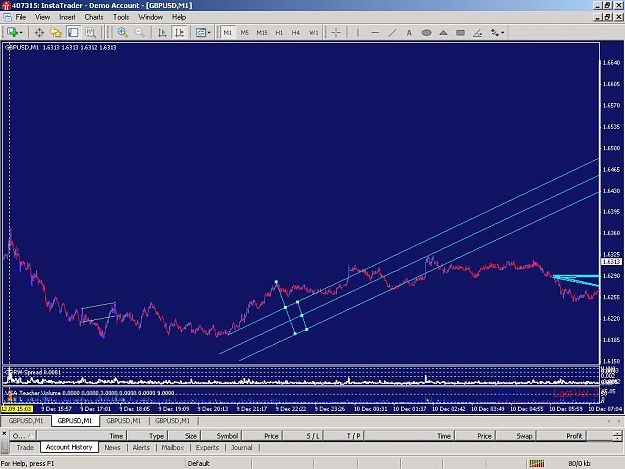Open the New Chart dropdown arrow
Viewport: 625px width, 469px height.
(x=21, y=33)
